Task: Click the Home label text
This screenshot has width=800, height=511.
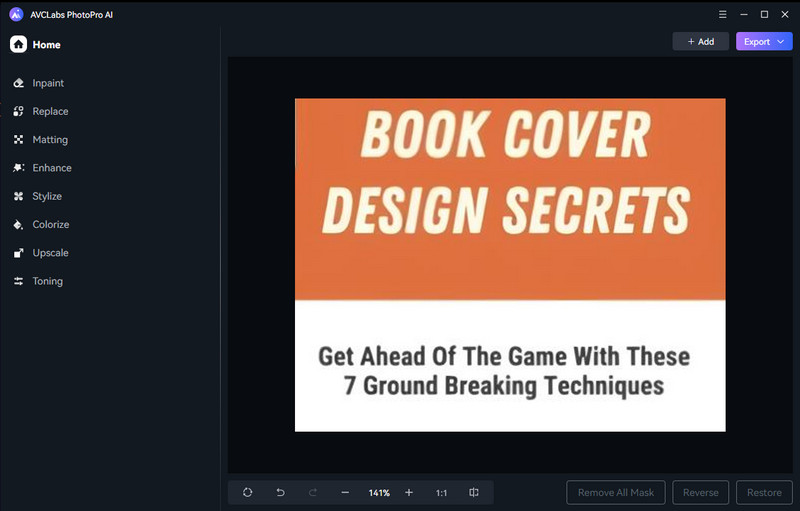Action: (46, 45)
